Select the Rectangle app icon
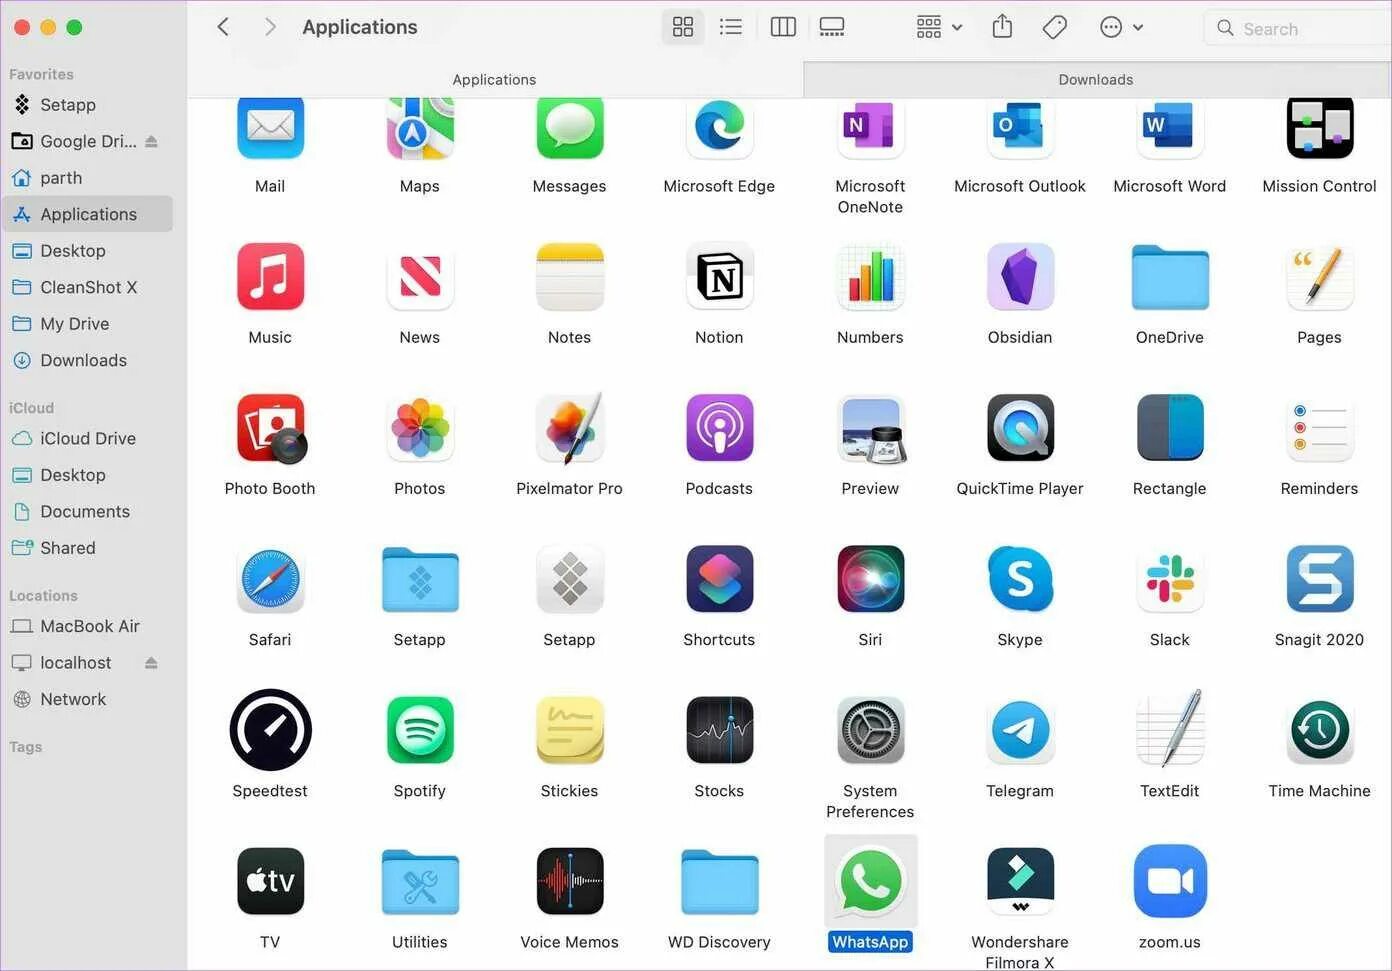 pos(1170,428)
